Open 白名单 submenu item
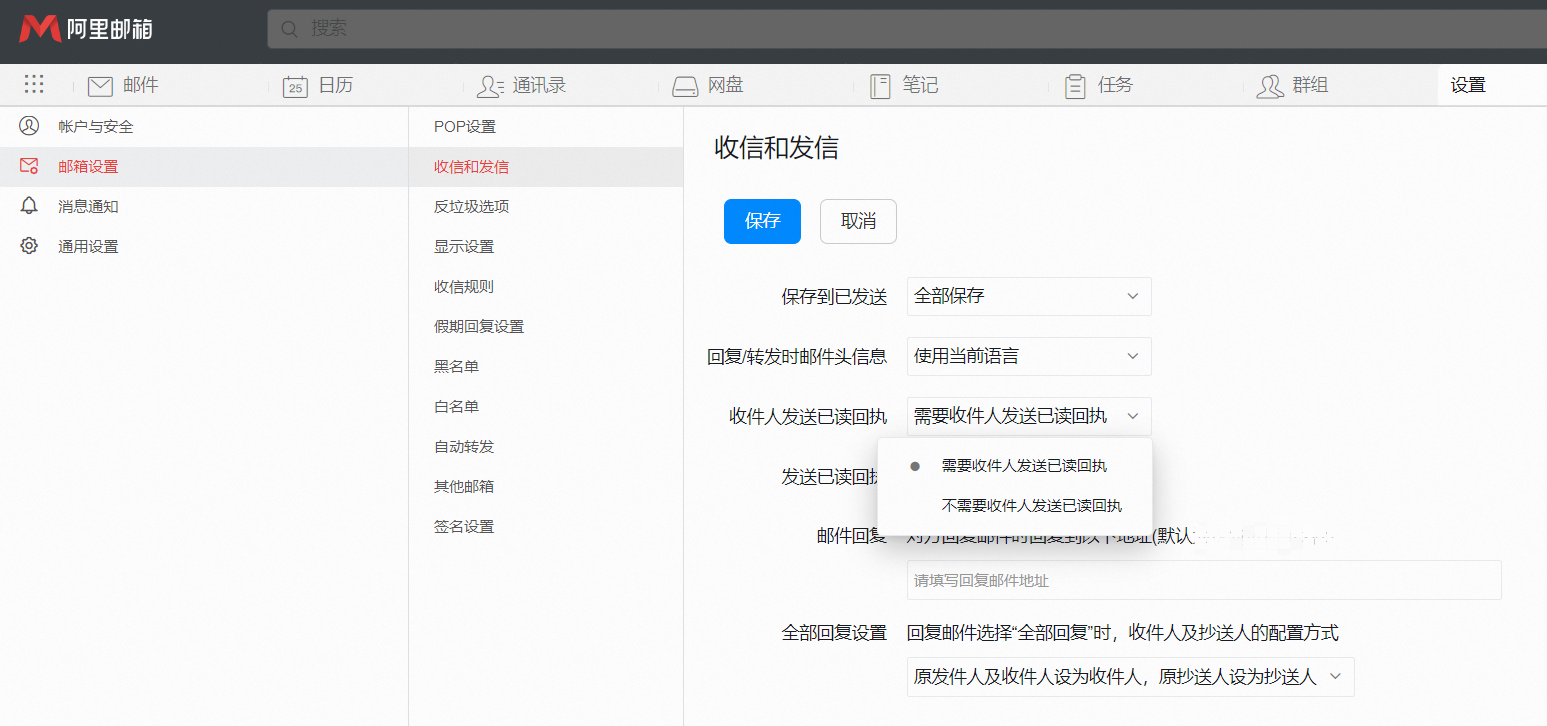The width and height of the screenshot is (1547, 726). (x=546, y=406)
